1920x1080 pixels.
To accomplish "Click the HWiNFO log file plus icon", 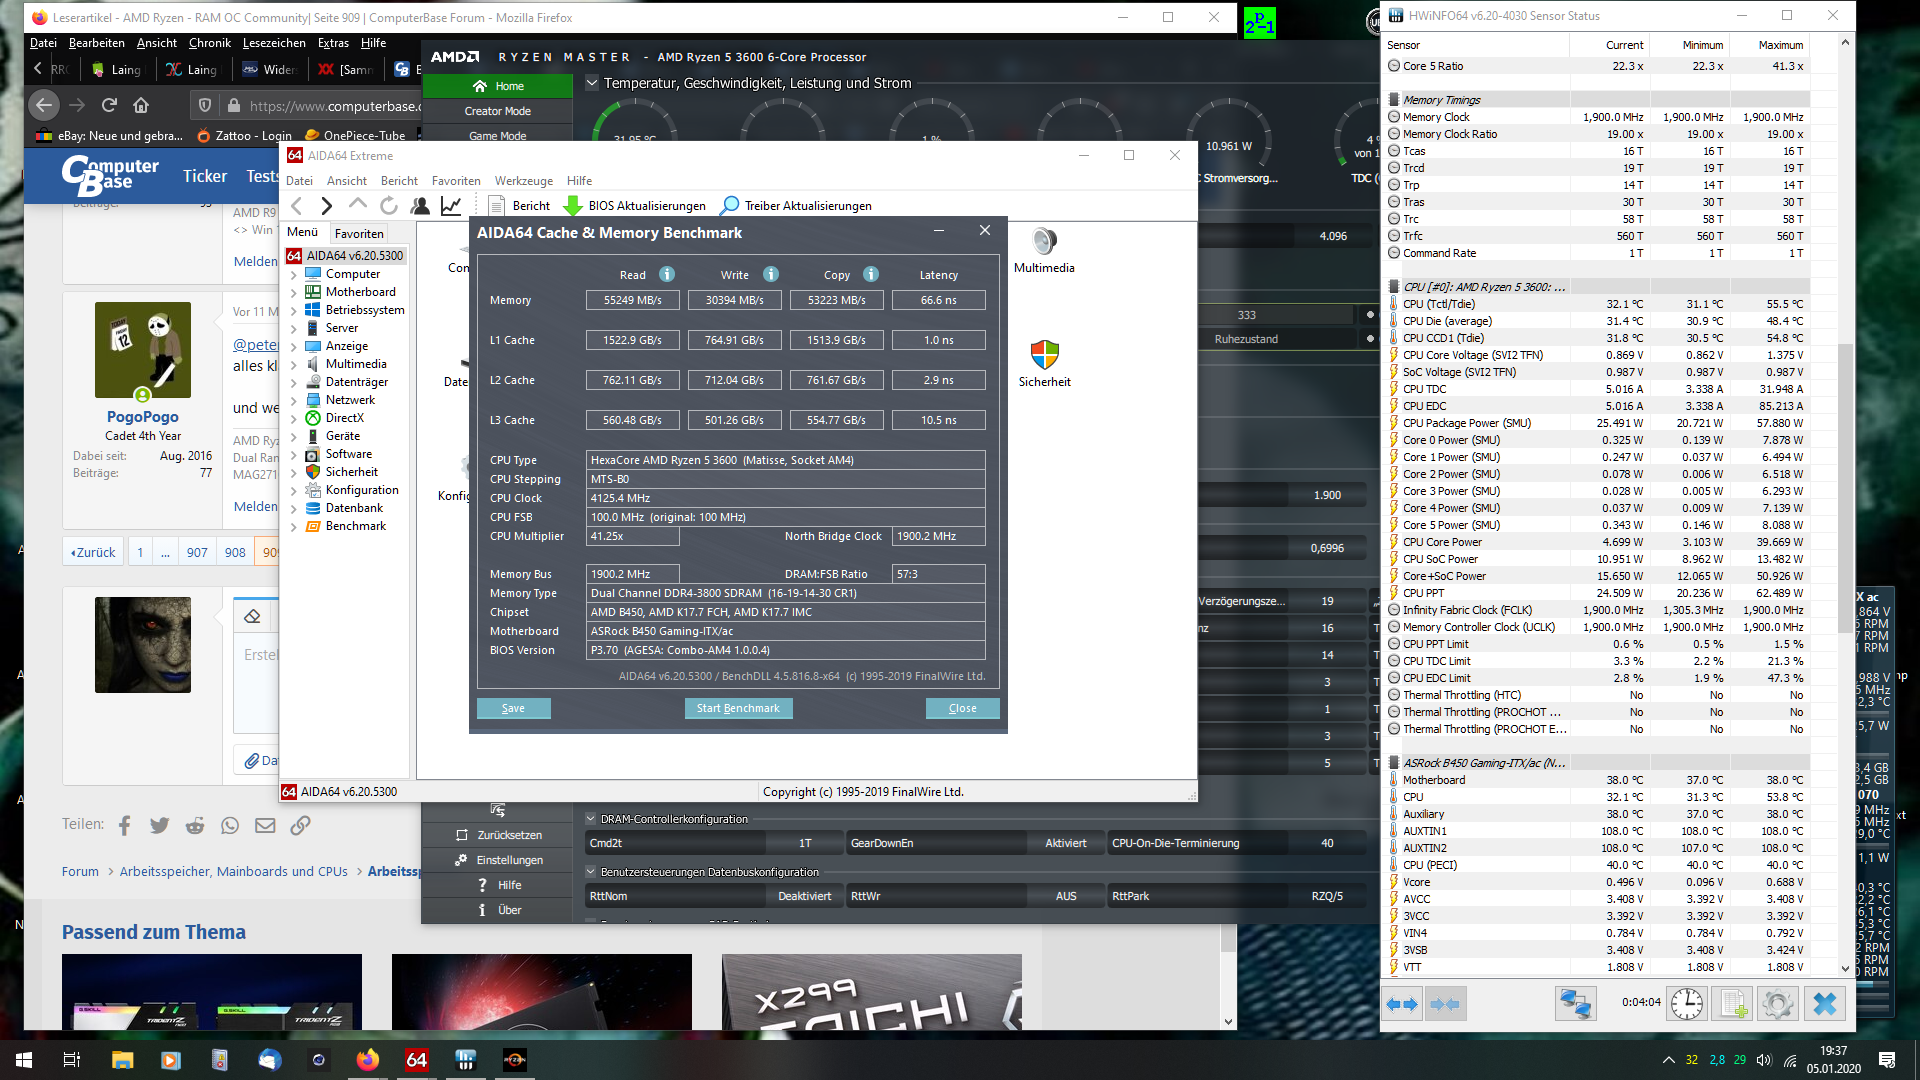I will click(x=1732, y=1003).
